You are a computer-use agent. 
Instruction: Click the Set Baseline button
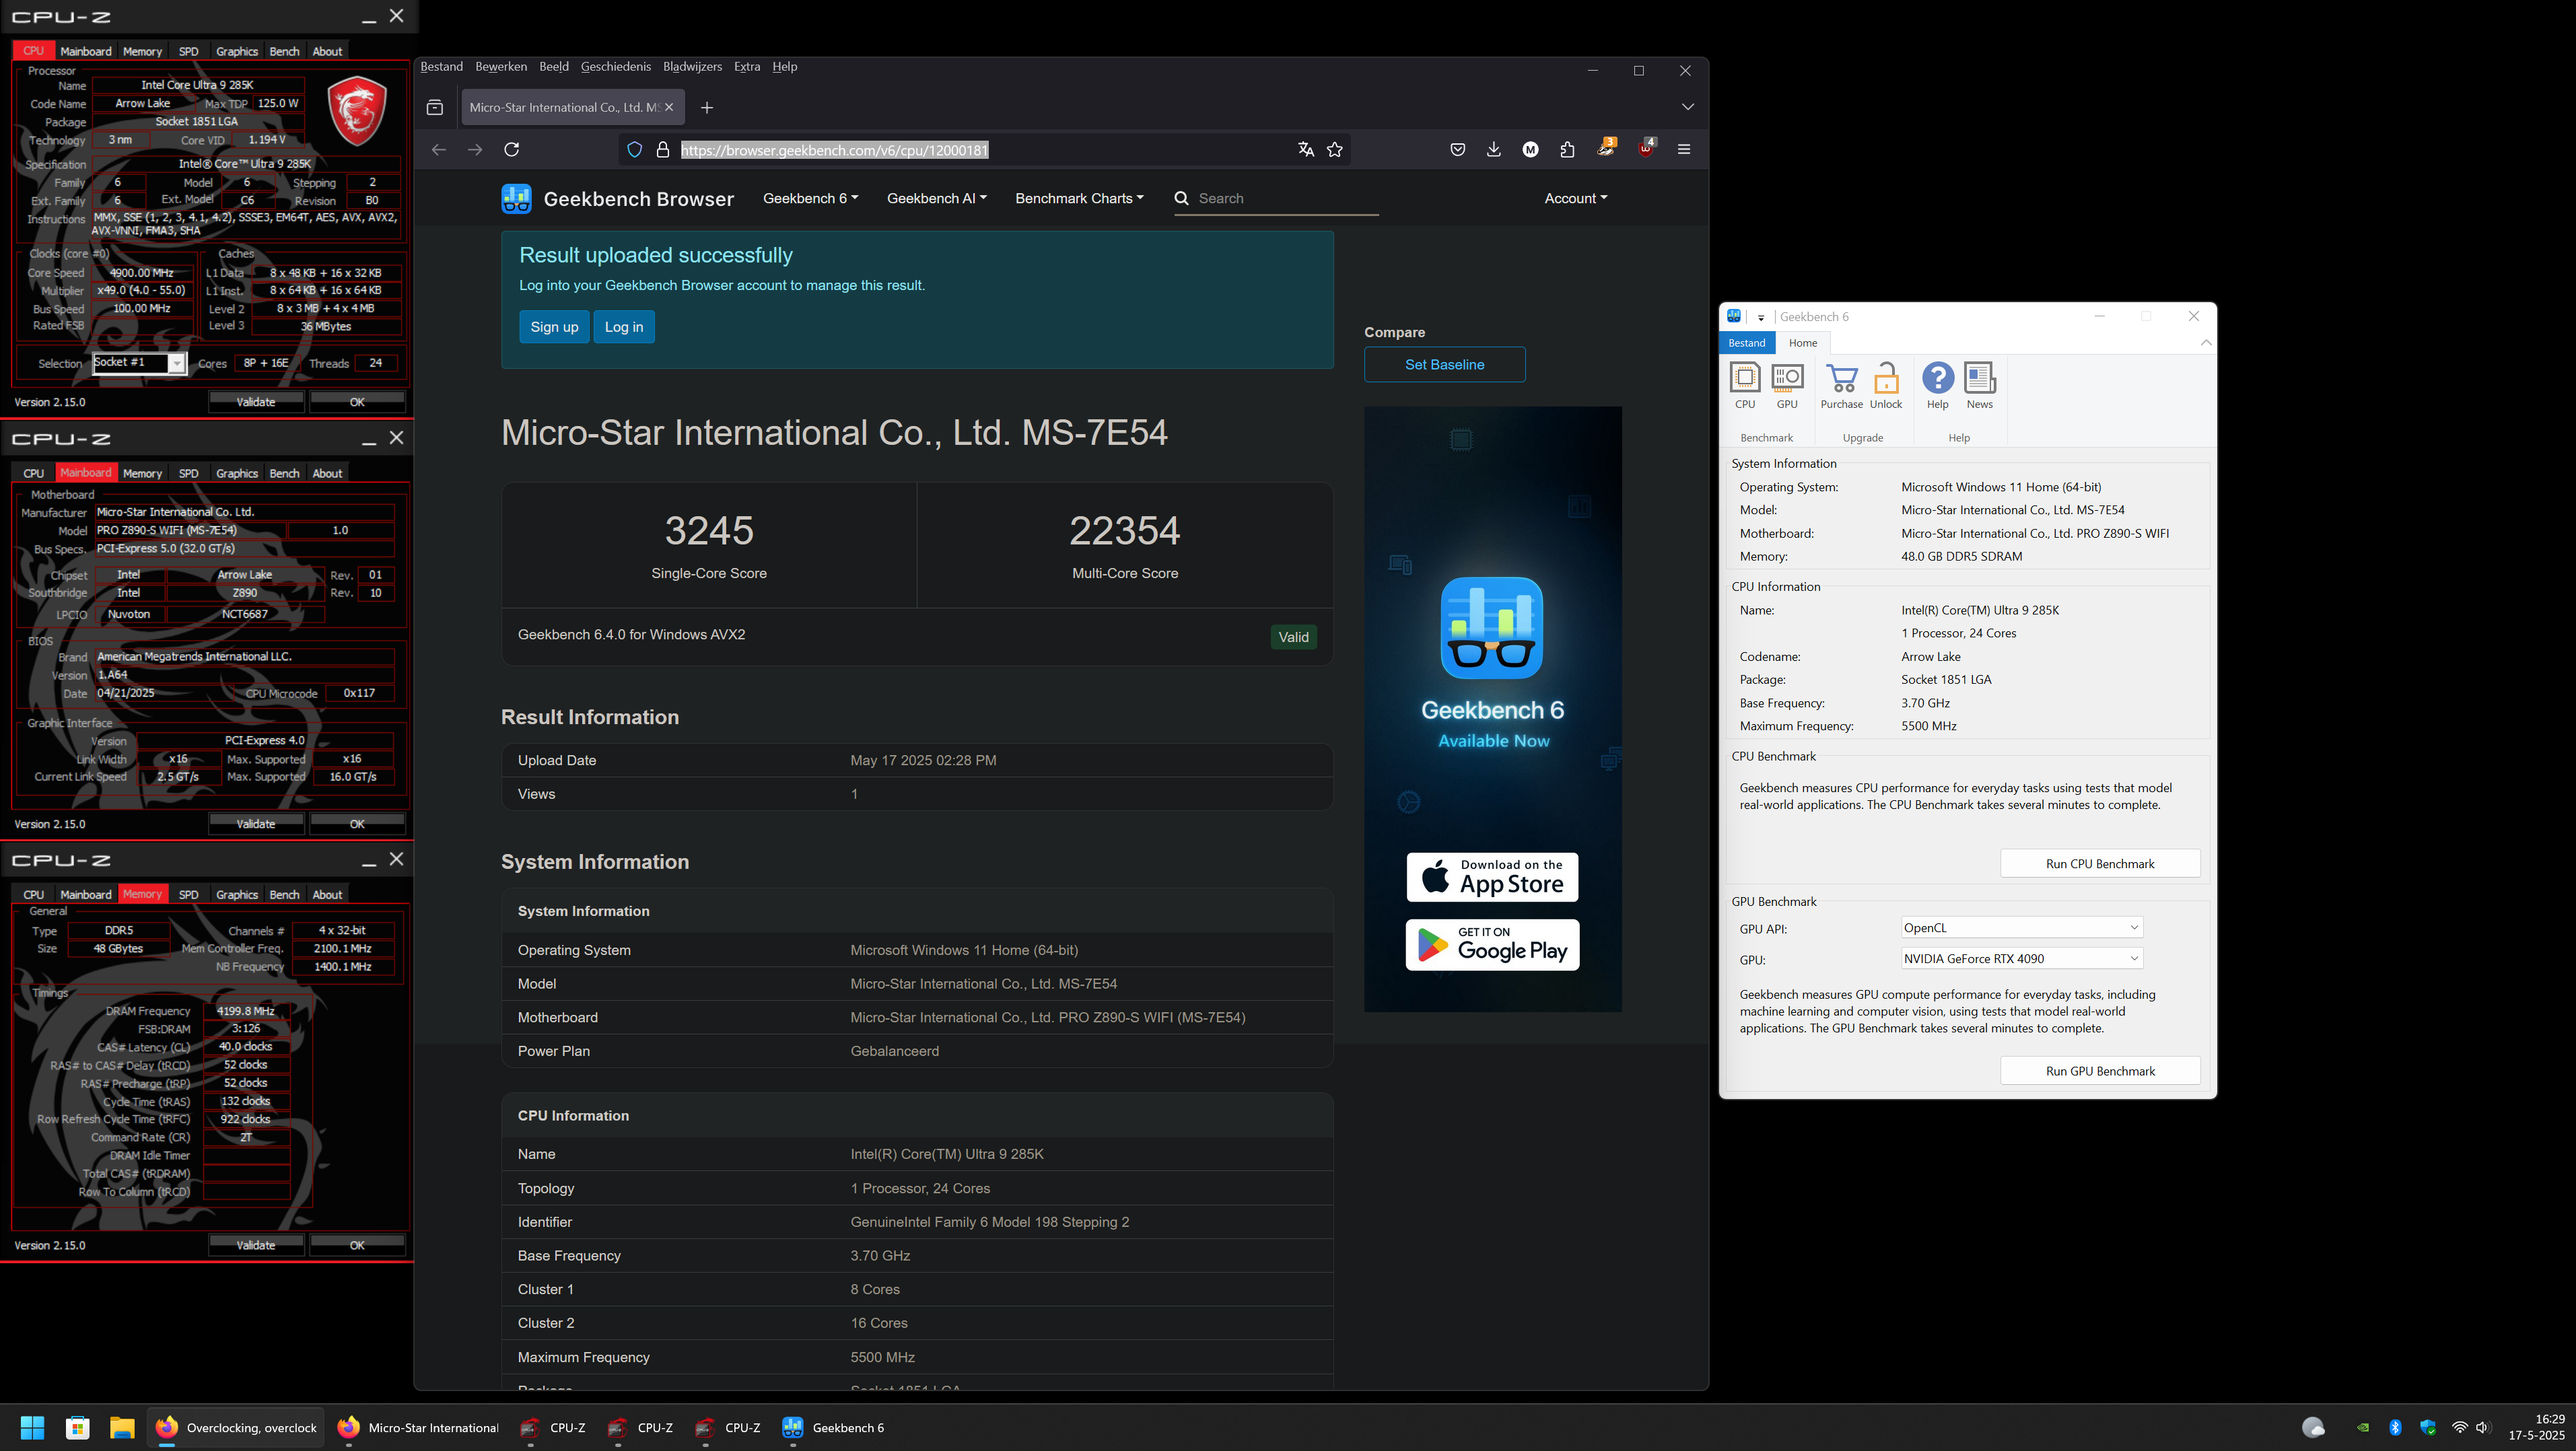1444,365
